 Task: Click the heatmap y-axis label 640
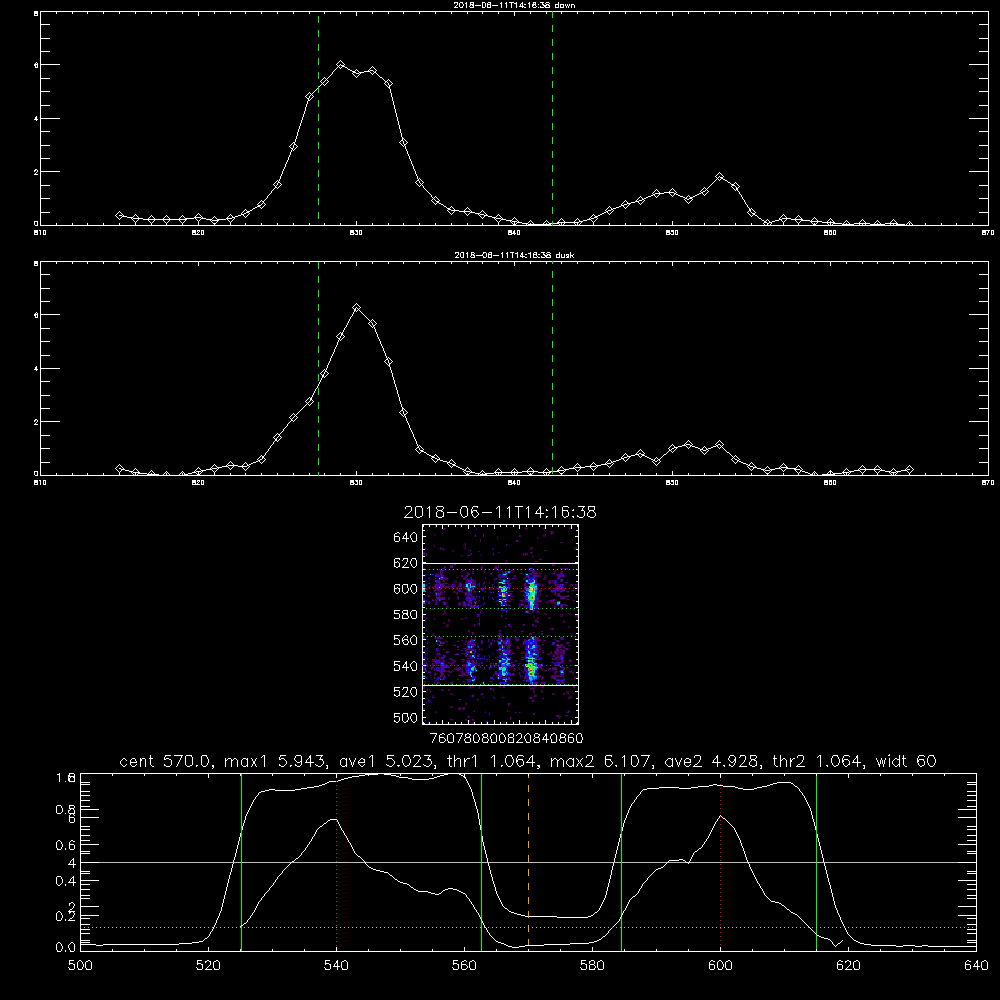click(x=406, y=537)
